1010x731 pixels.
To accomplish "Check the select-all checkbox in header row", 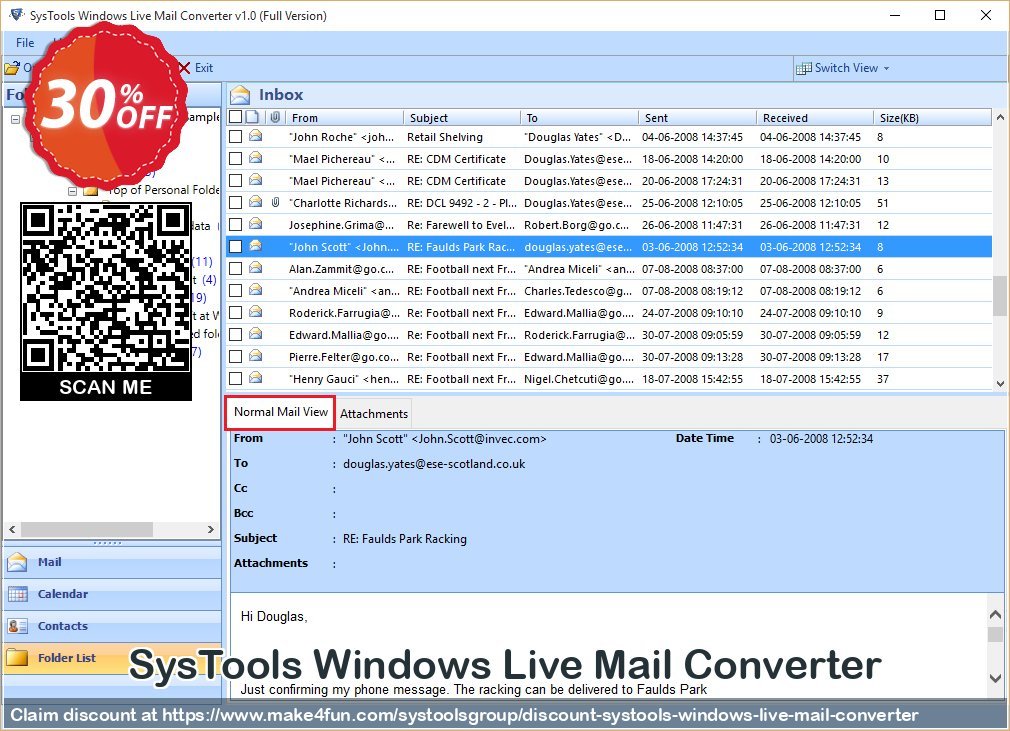I will click(x=235, y=117).
